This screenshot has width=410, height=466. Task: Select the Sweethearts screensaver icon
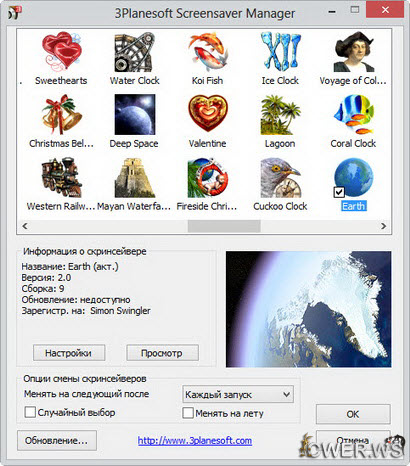61,52
